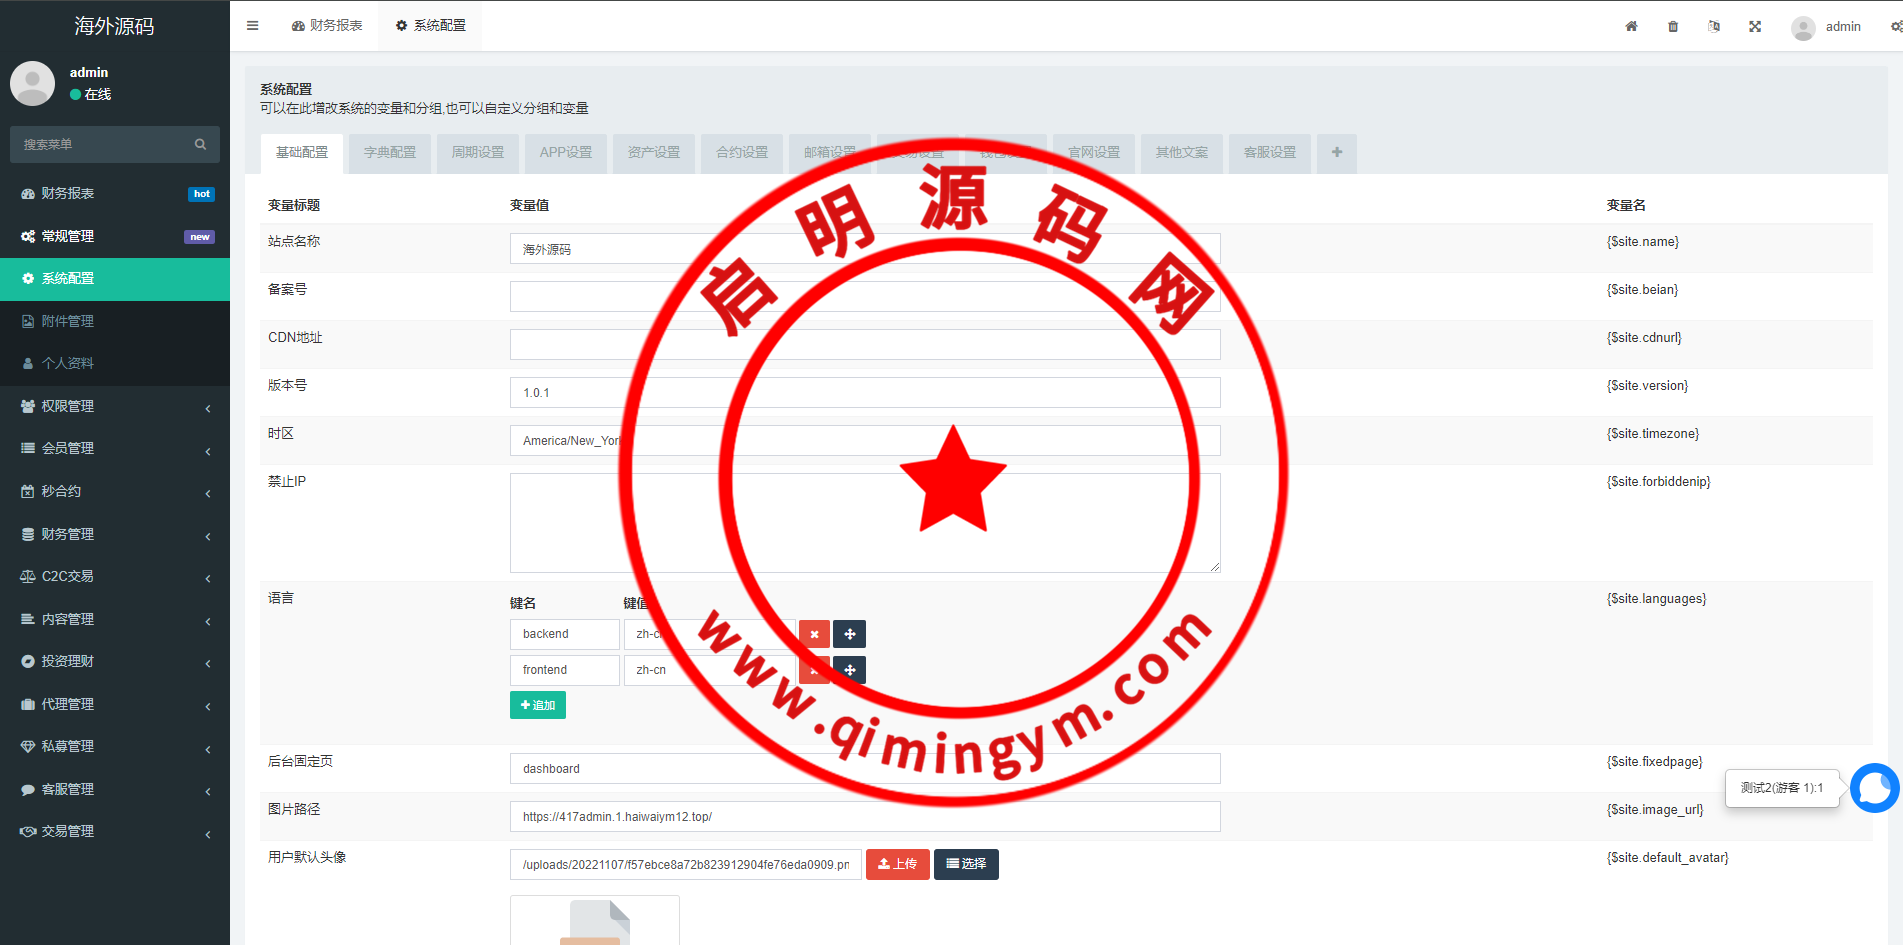The height and width of the screenshot is (945, 1903).
Task: Click the 上传 upload button
Action: 897,864
